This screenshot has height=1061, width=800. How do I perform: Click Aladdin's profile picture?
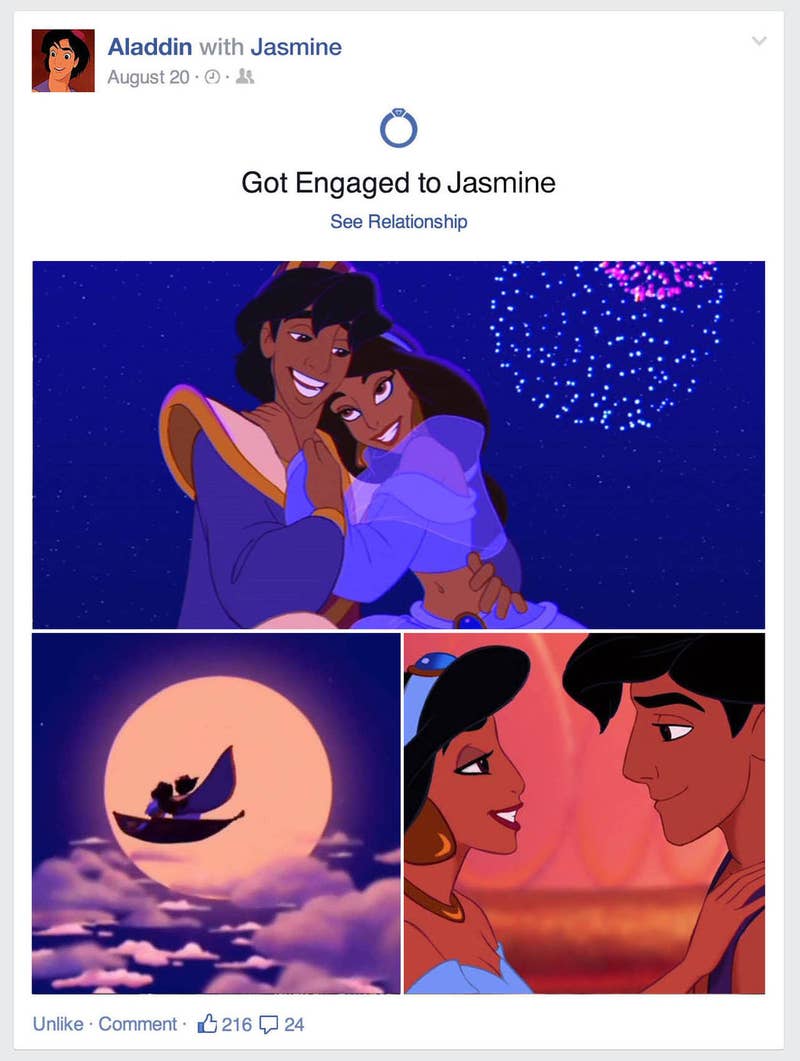point(63,60)
